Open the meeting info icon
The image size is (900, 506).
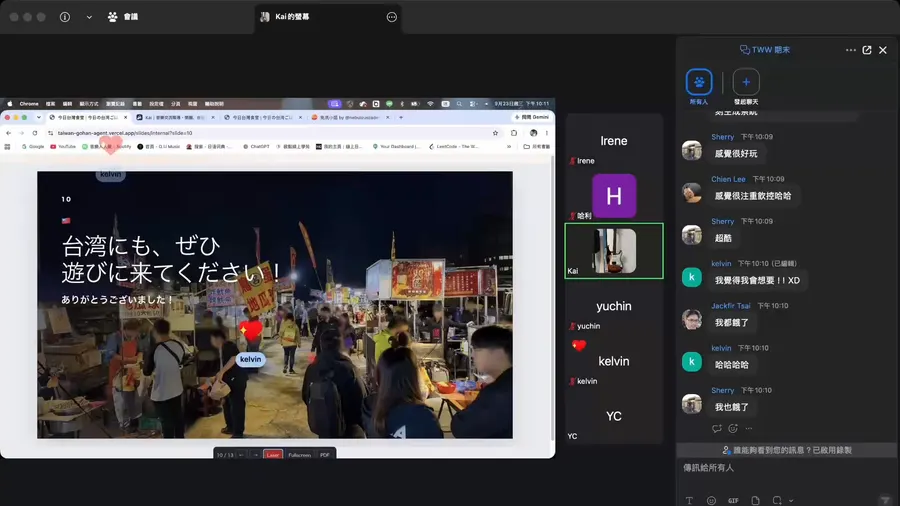[65, 17]
